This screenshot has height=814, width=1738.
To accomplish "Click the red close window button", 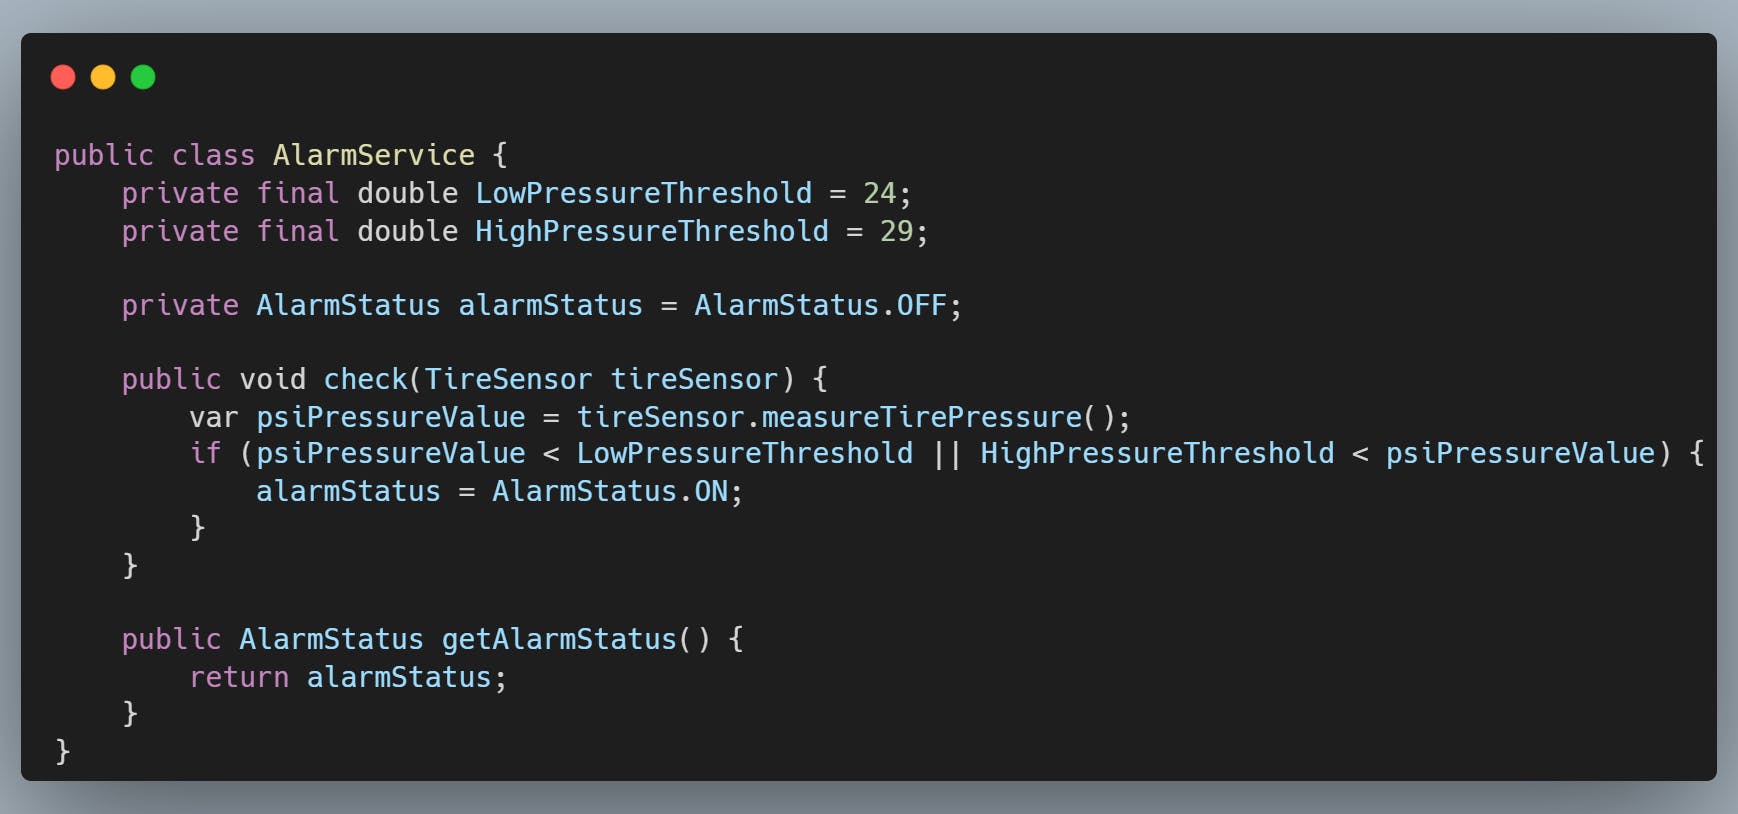I will [63, 77].
